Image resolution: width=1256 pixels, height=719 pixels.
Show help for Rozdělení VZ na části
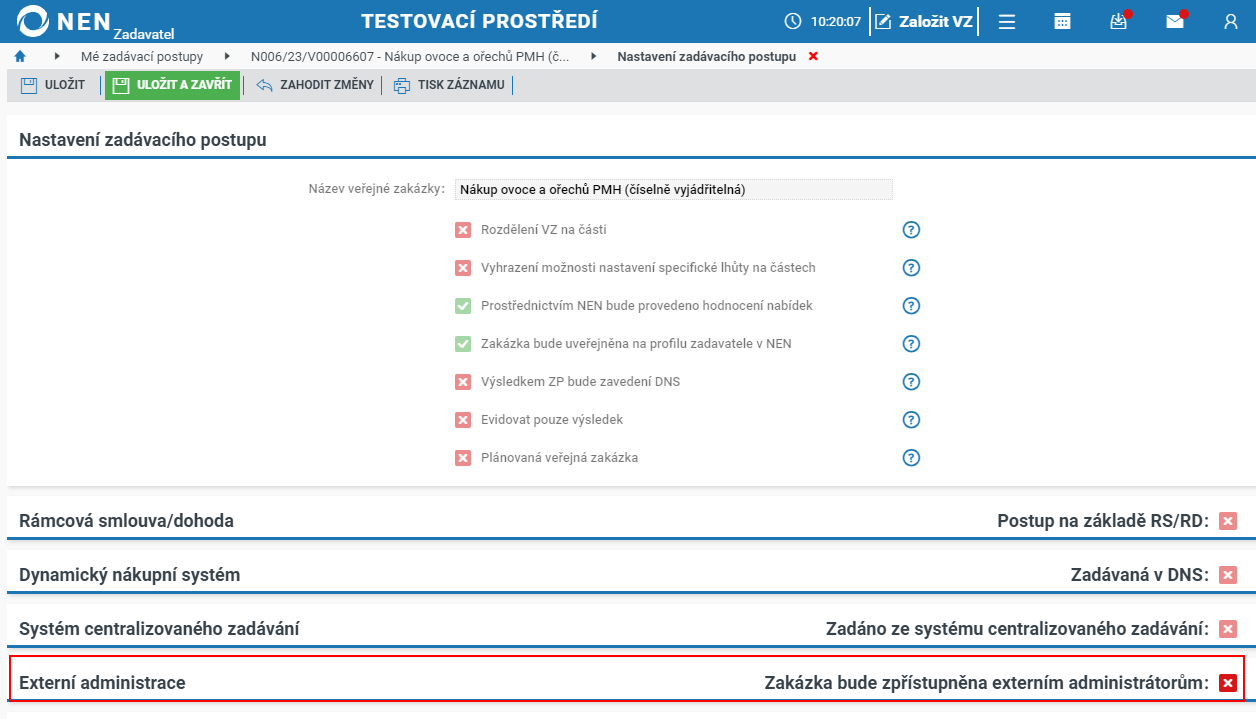911,230
